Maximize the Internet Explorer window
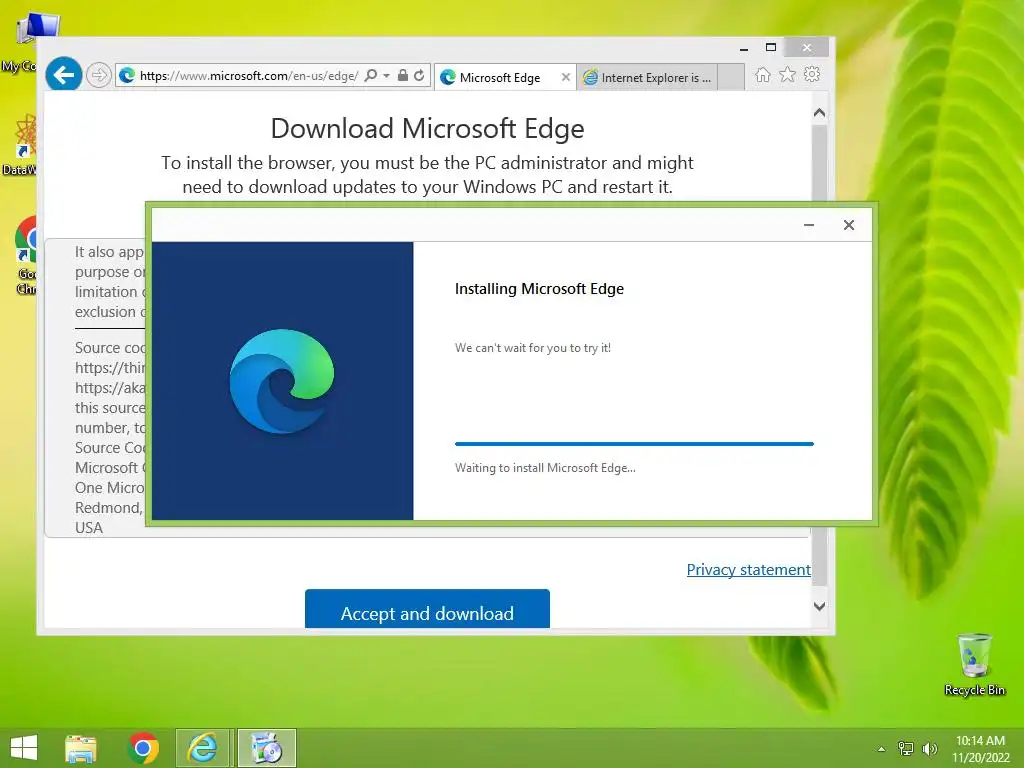The height and width of the screenshot is (768, 1024). coord(771,48)
